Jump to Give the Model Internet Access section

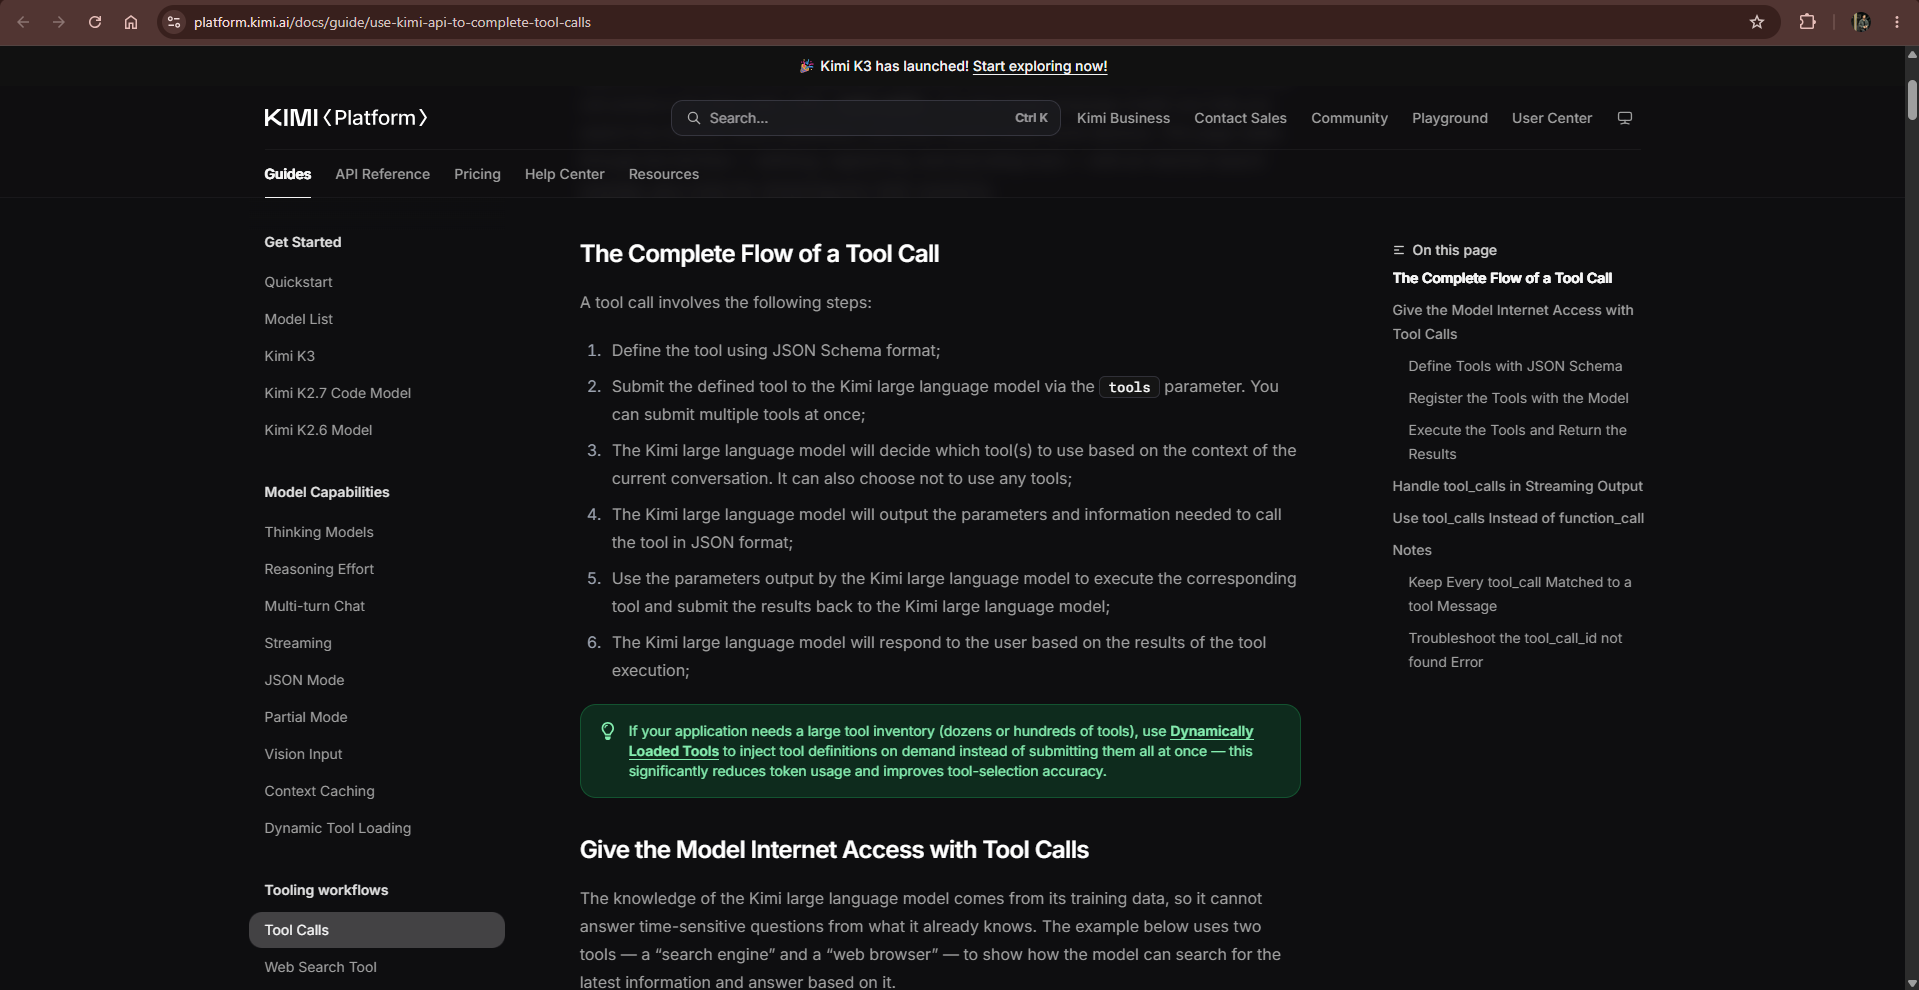click(x=1512, y=322)
